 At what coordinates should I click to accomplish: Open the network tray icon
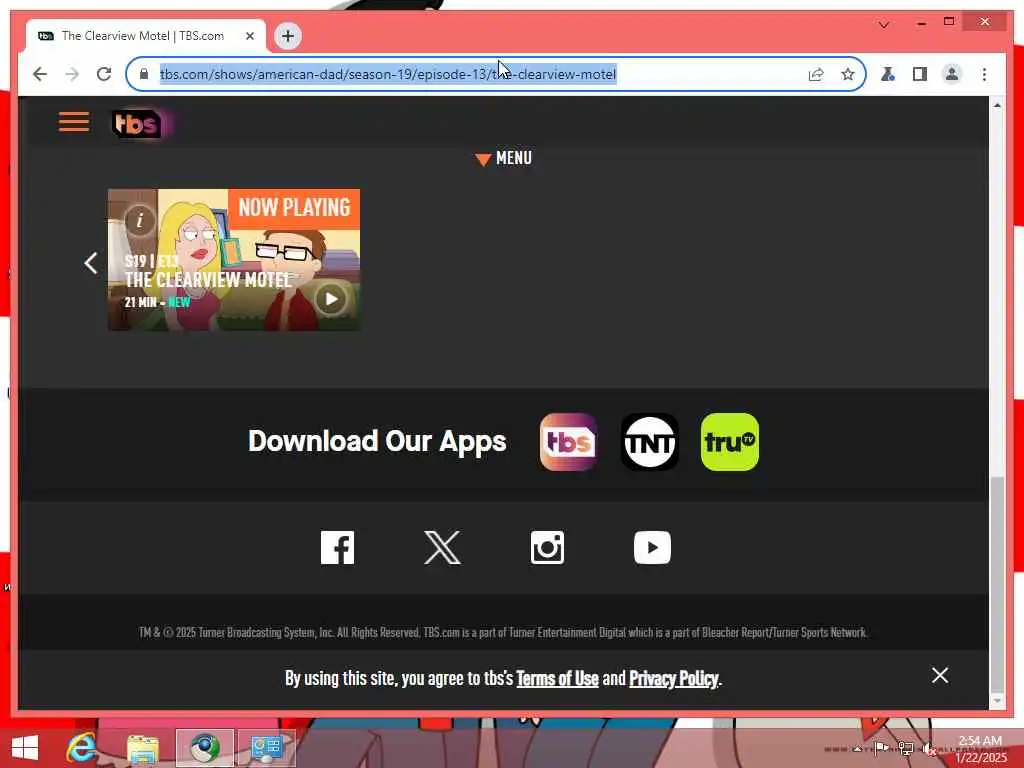click(906, 749)
